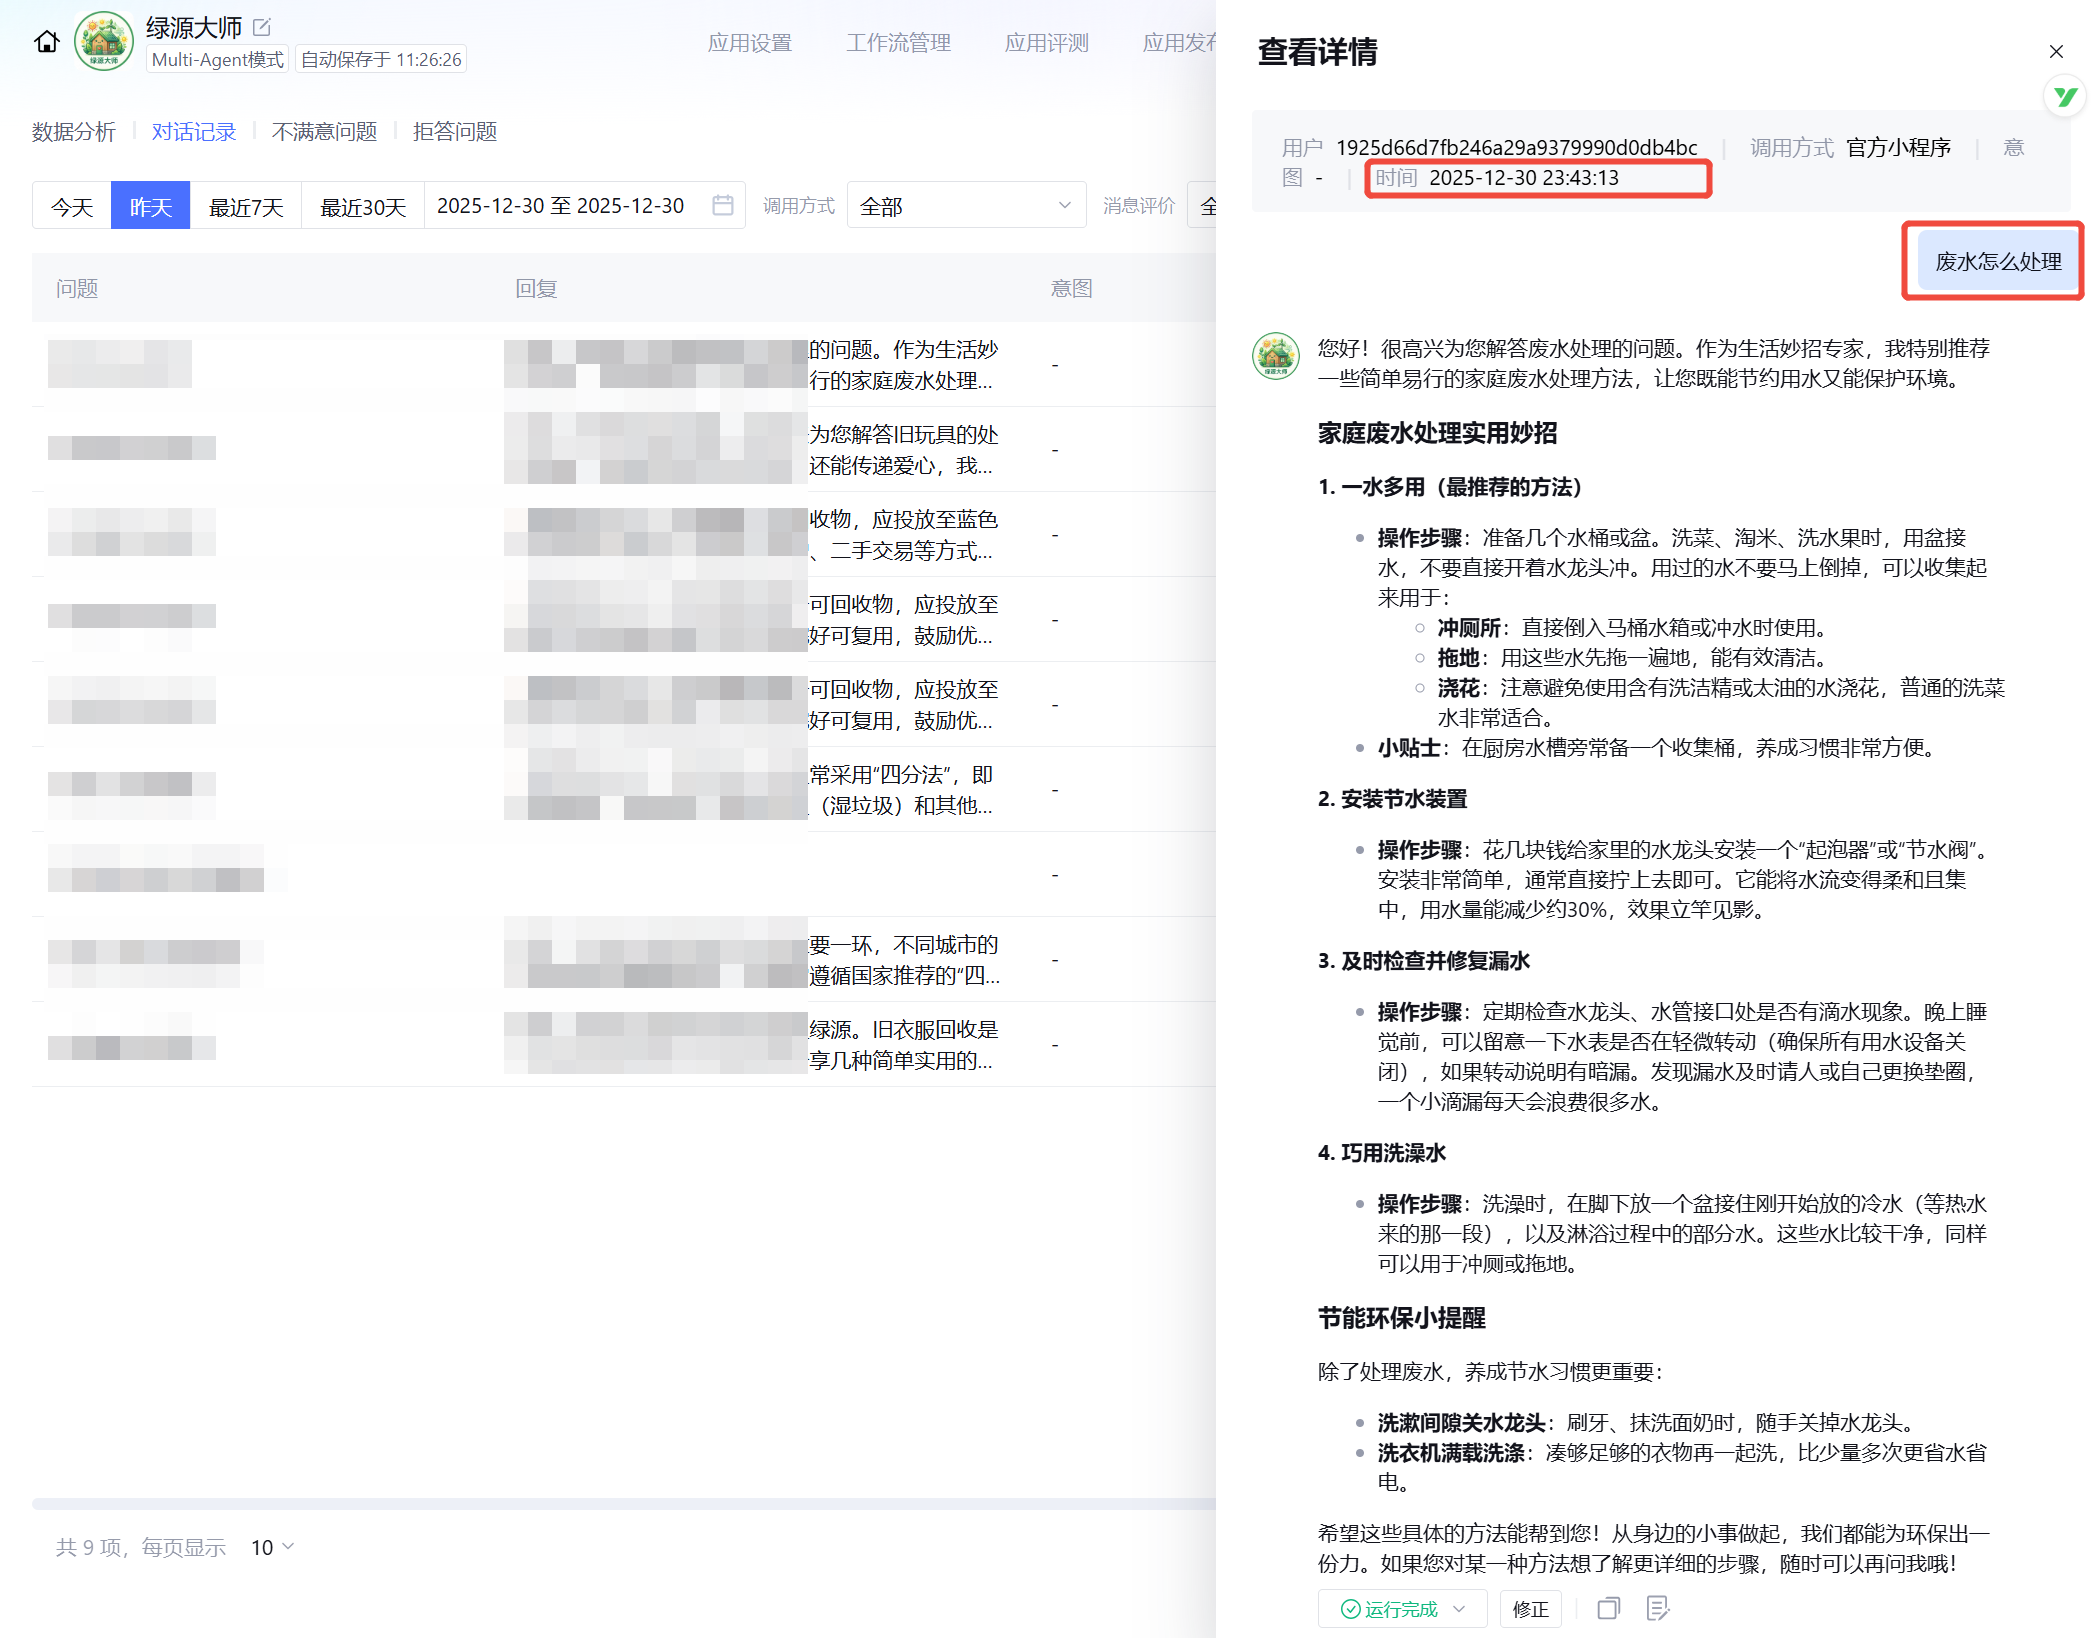Open the page size 10 dropdown
Viewport: 2098px width, 1638px height.
tap(272, 1547)
